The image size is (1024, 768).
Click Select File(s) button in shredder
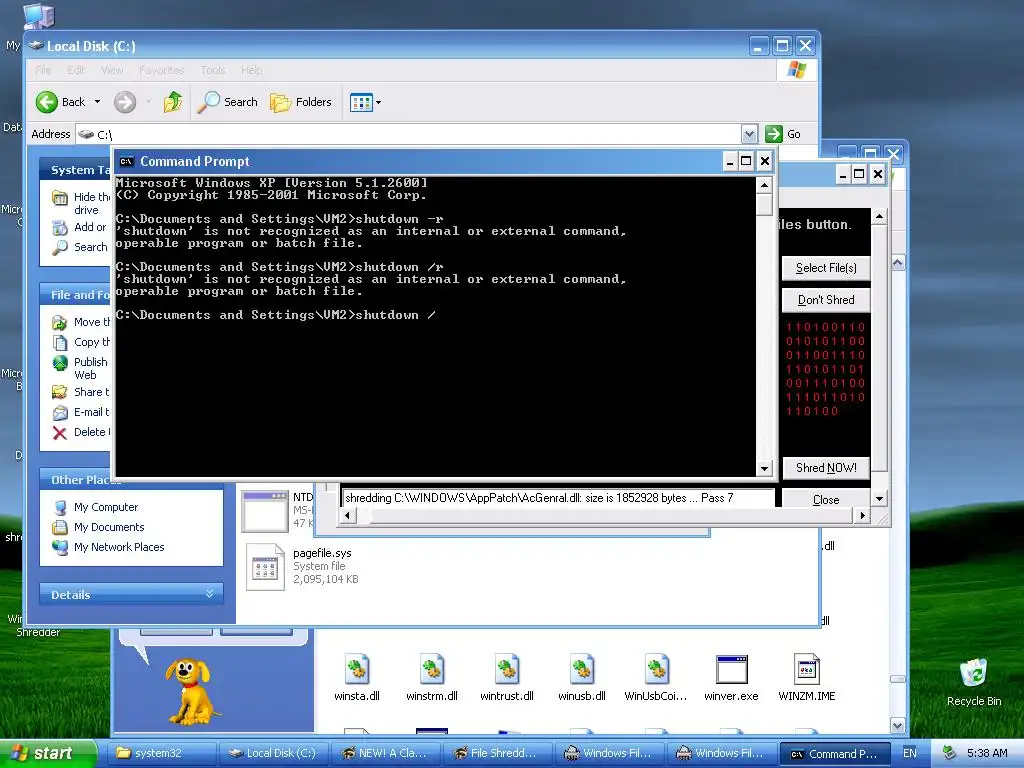tap(826, 268)
